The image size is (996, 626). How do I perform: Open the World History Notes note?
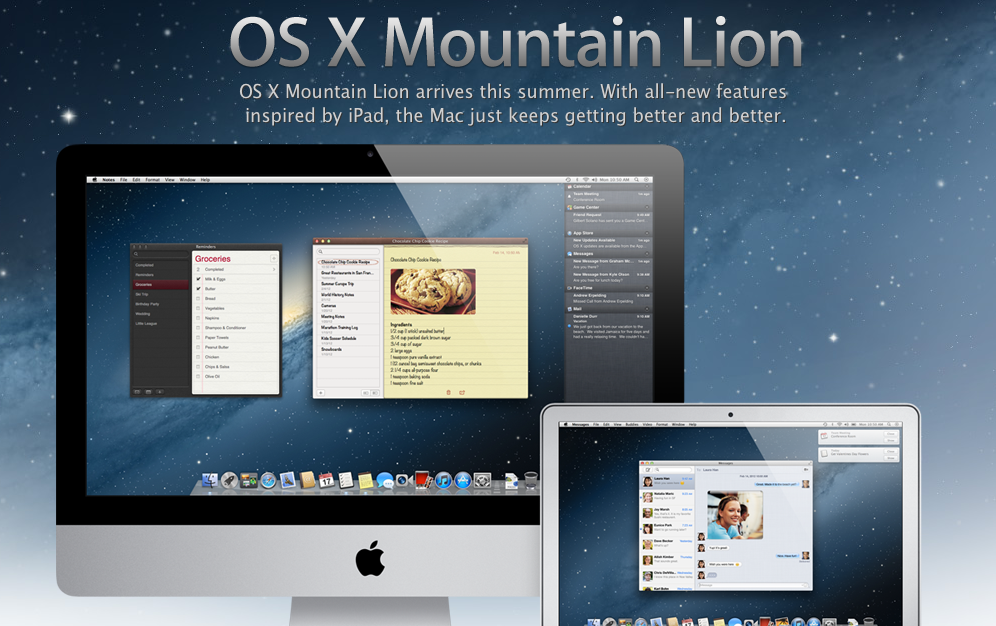(349, 296)
